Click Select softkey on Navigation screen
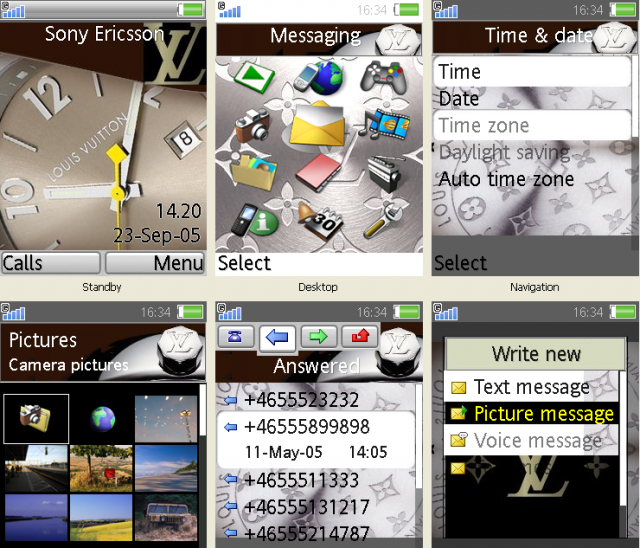The image size is (640, 548). tap(460, 263)
